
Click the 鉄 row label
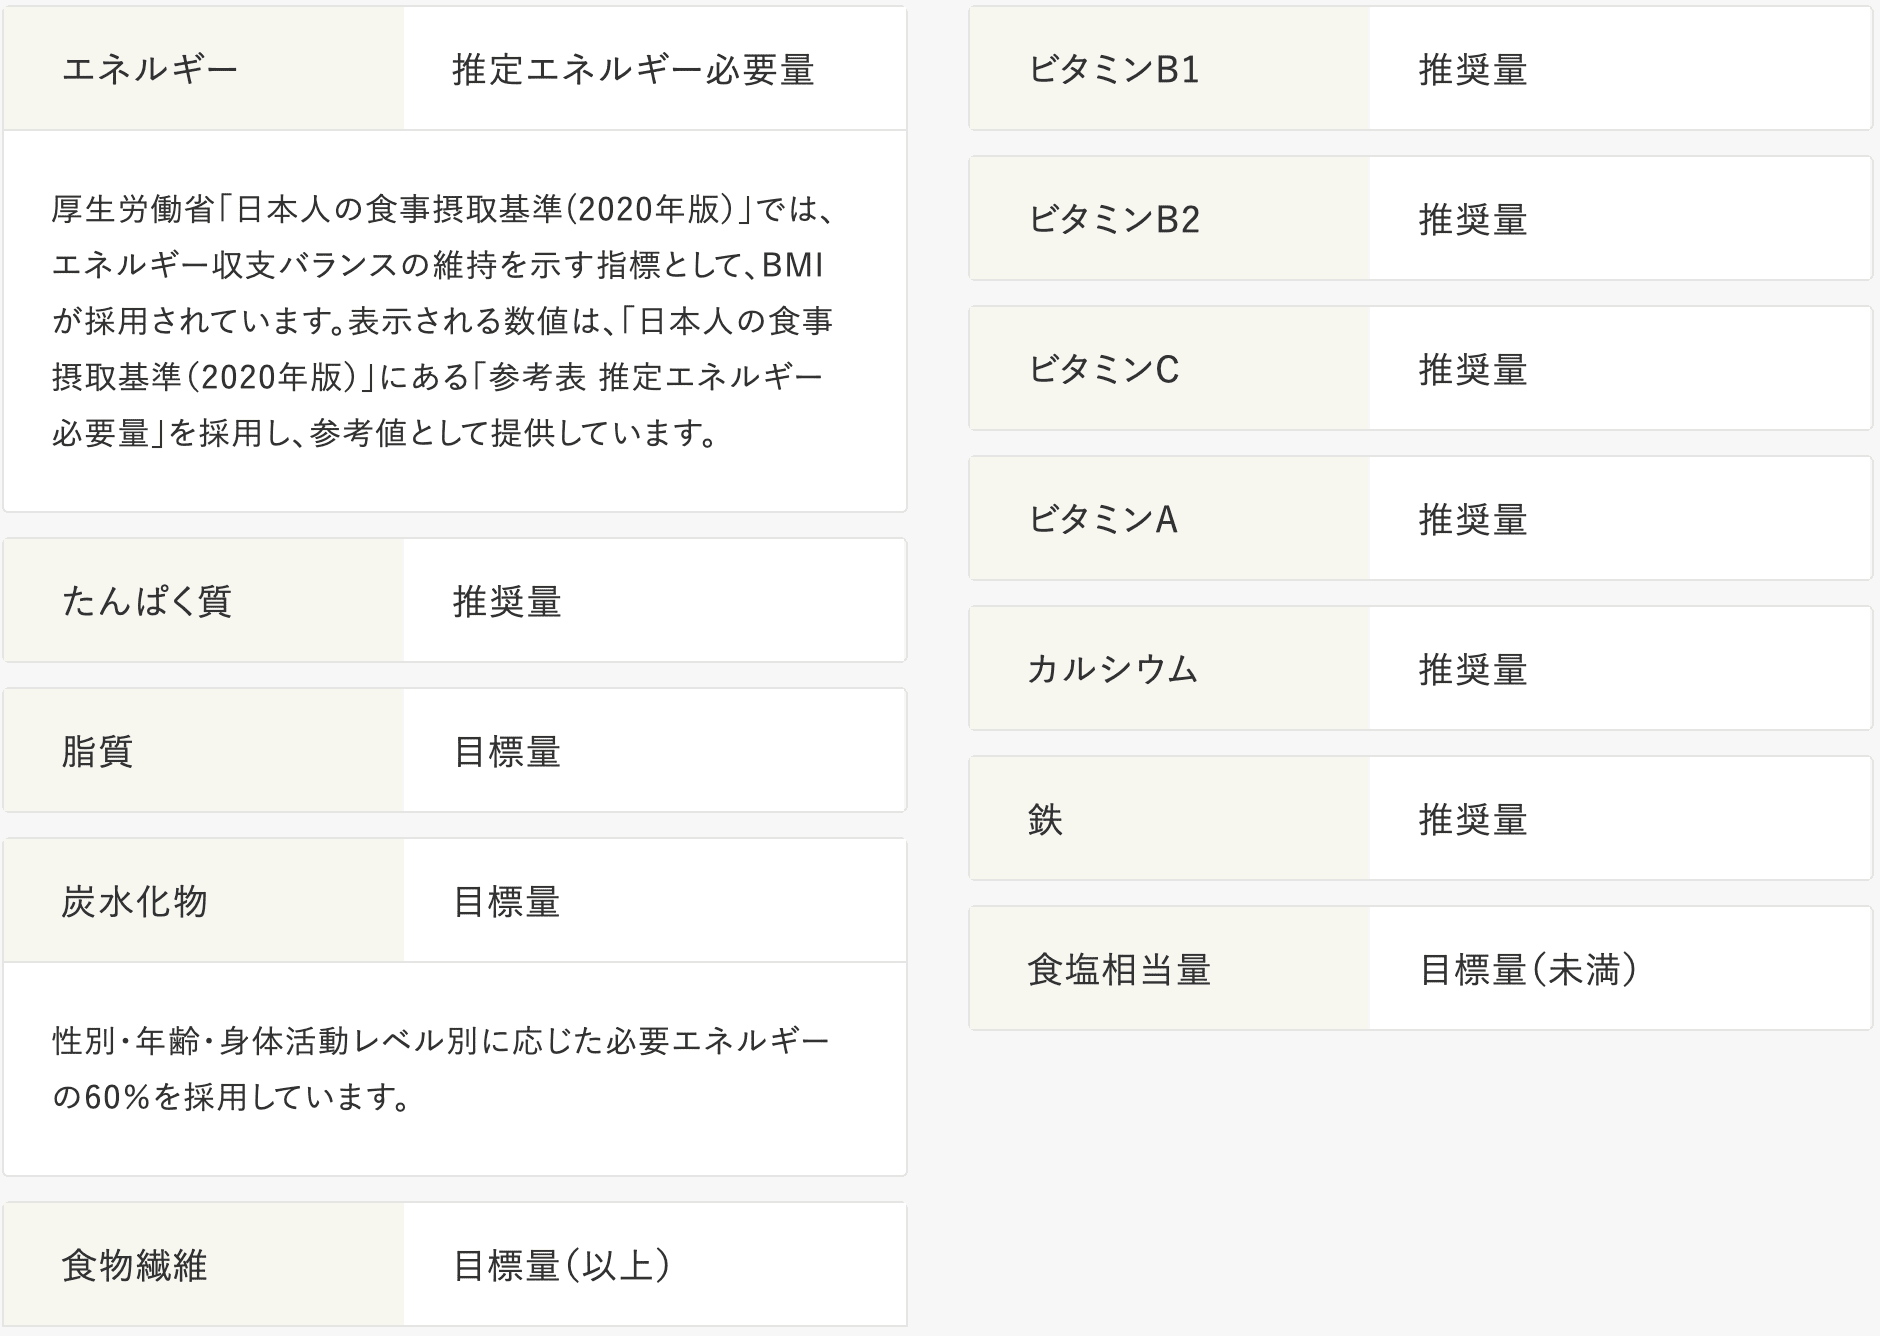coord(1045,819)
